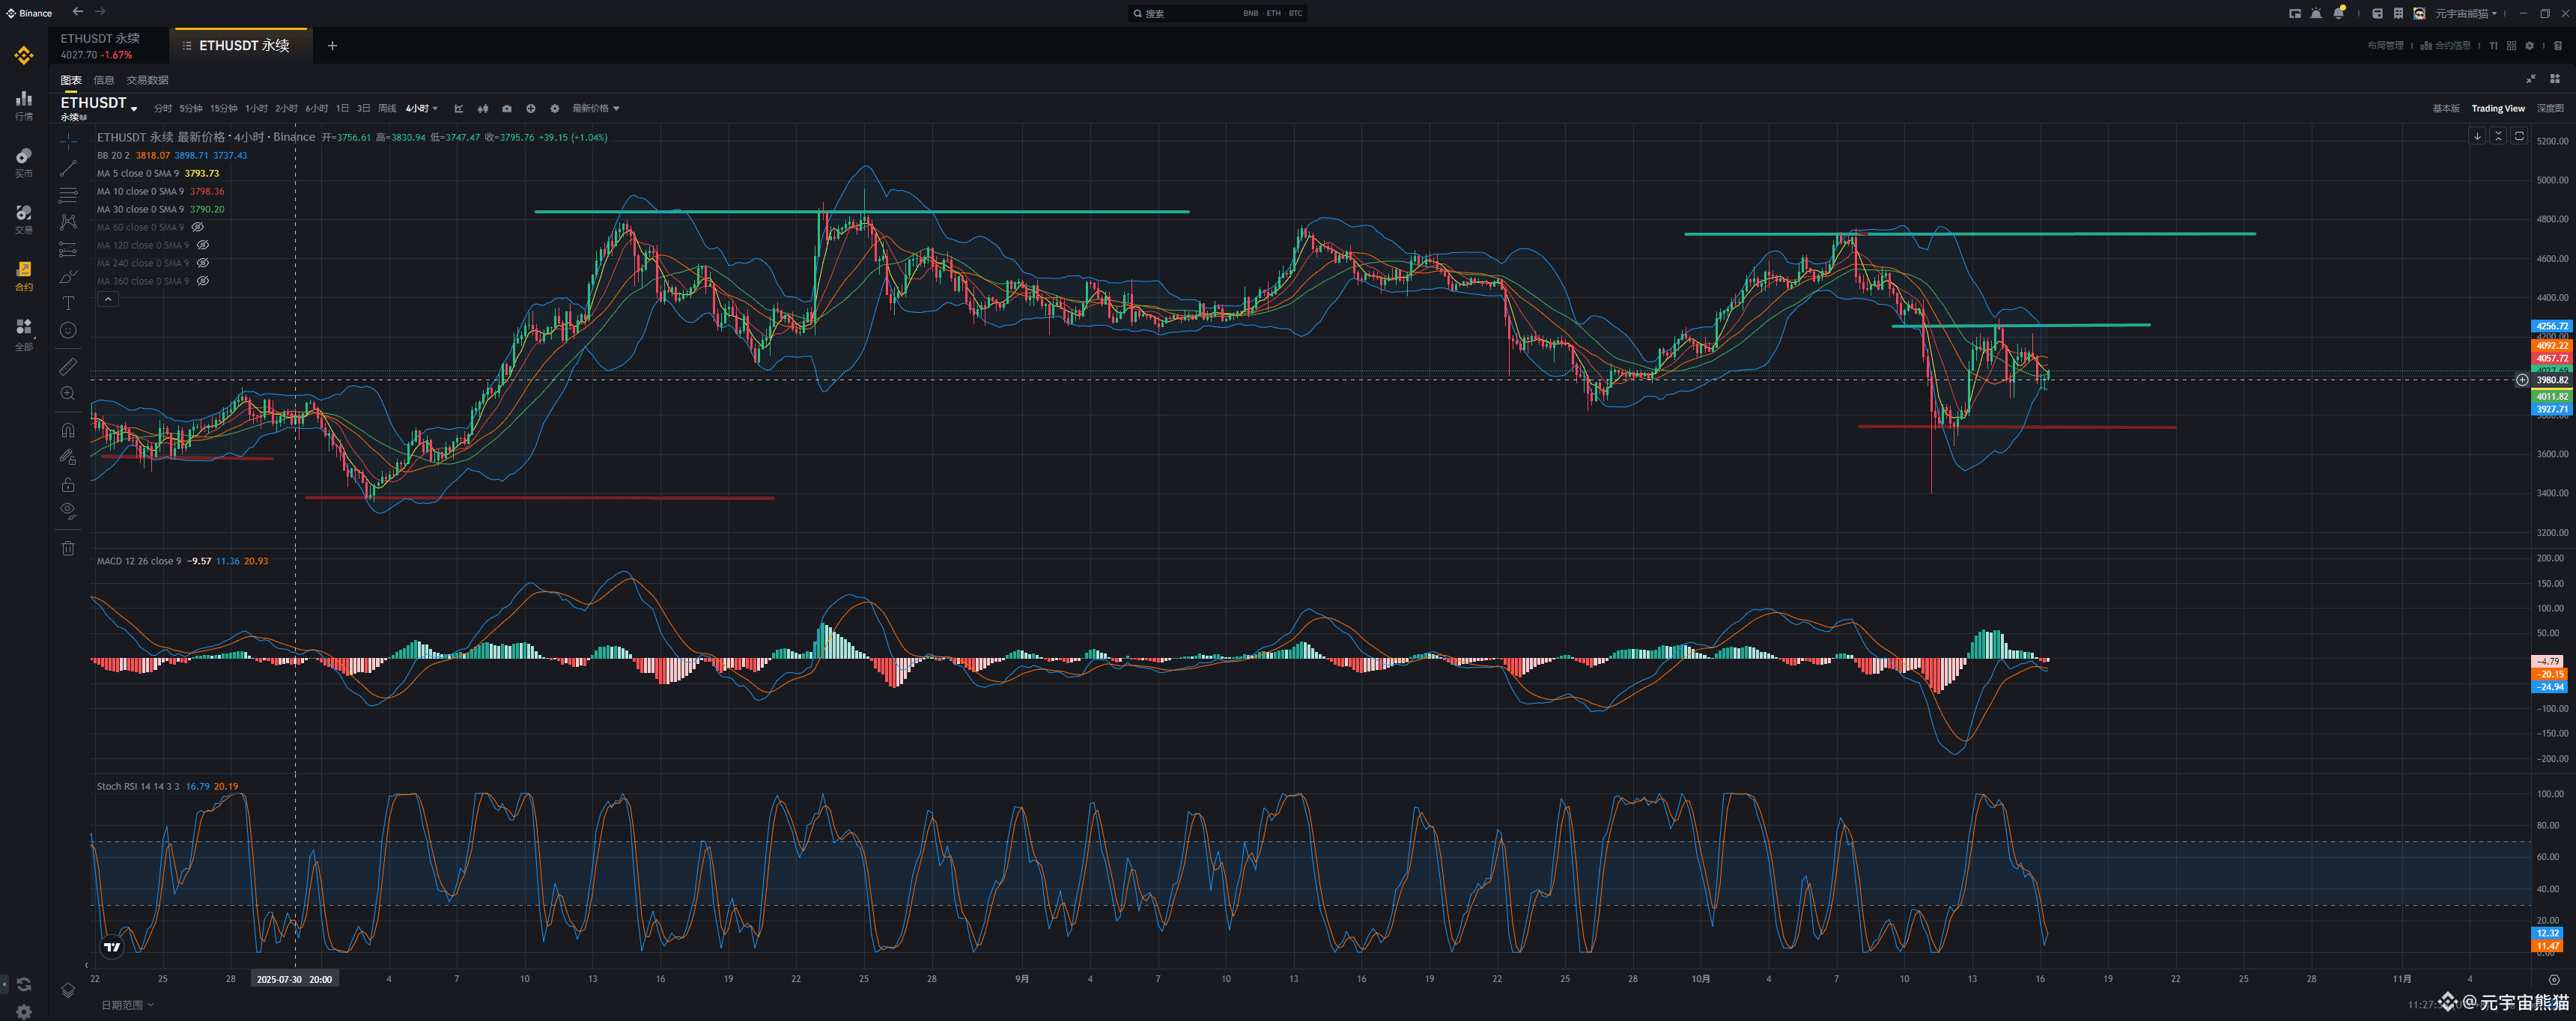Open the 最新价格 price type dropdown
This screenshot has height=1021, width=2576.
tap(596, 108)
